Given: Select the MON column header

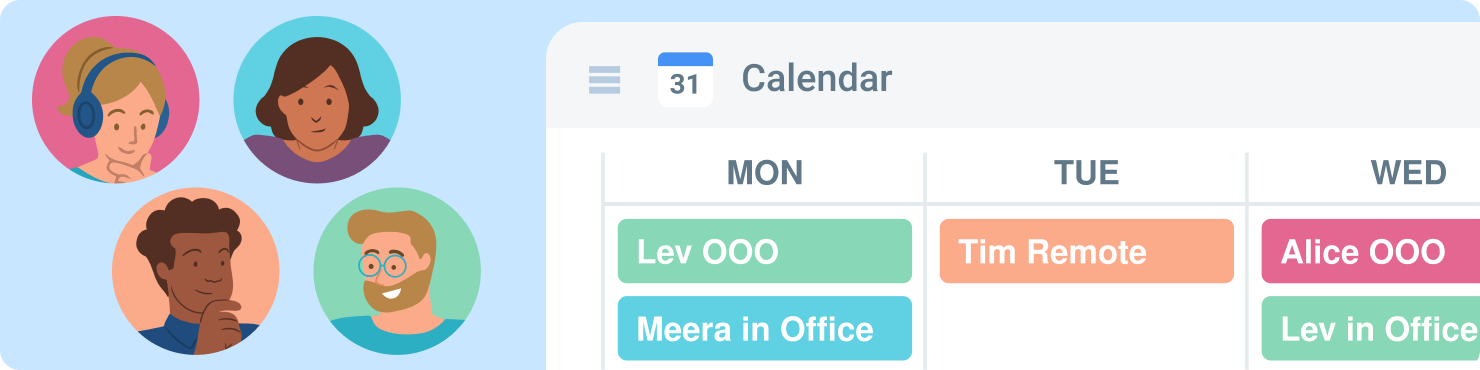Looking at the screenshot, I should (x=765, y=173).
